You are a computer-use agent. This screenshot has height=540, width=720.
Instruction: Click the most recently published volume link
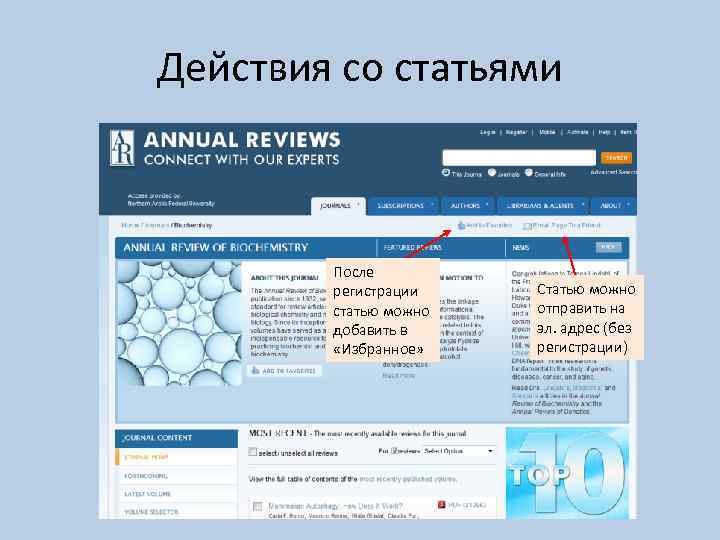[x=408, y=479]
